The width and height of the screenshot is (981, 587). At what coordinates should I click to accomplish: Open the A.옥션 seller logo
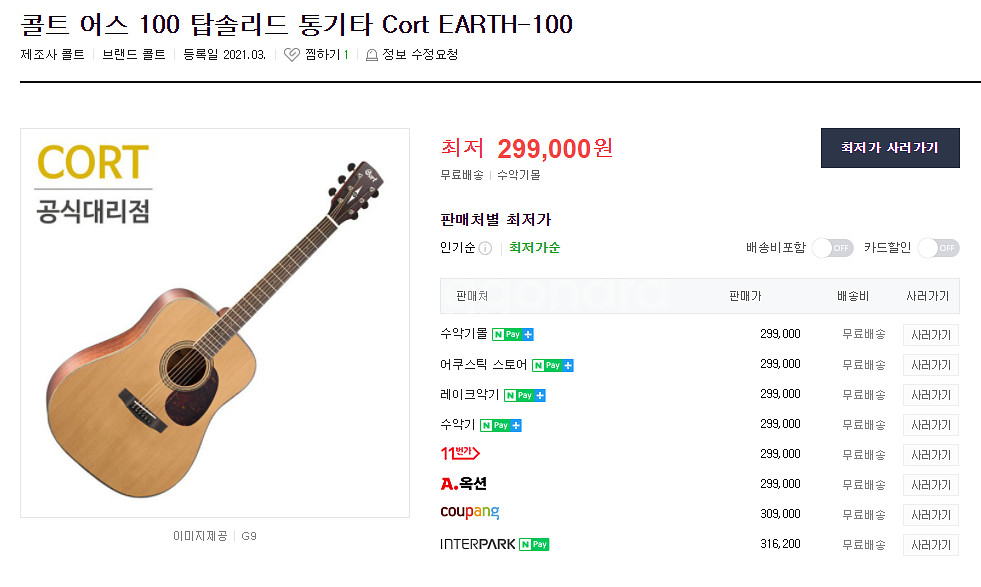click(x=463, y=484)
